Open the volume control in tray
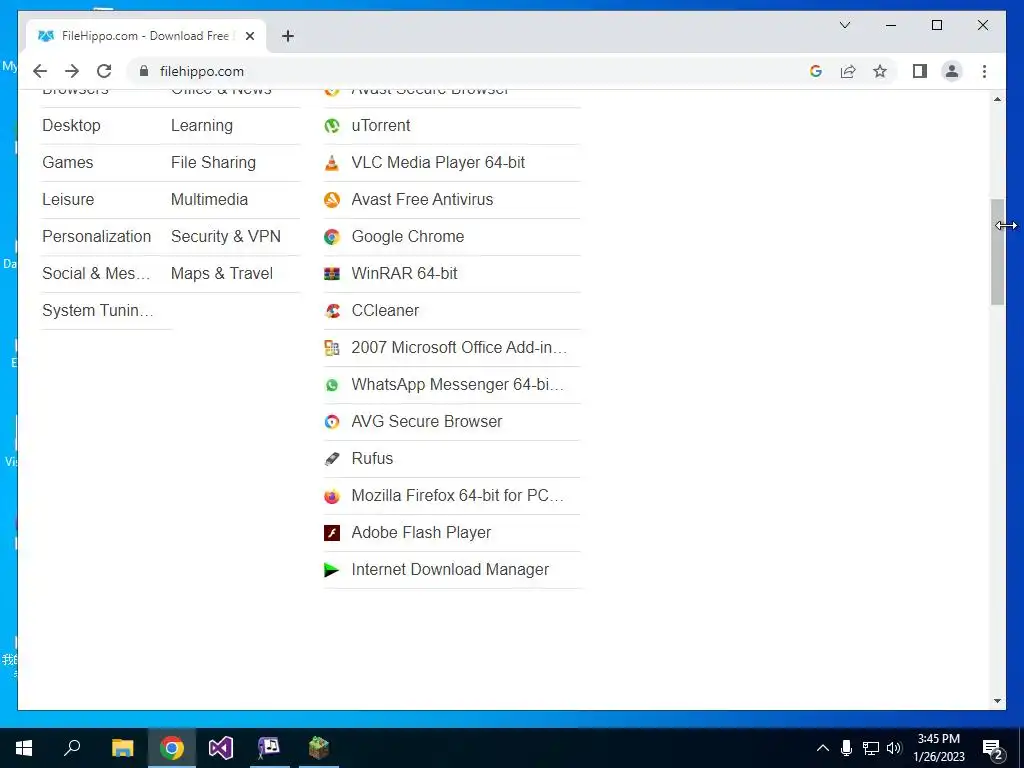 tap(895, 748)
